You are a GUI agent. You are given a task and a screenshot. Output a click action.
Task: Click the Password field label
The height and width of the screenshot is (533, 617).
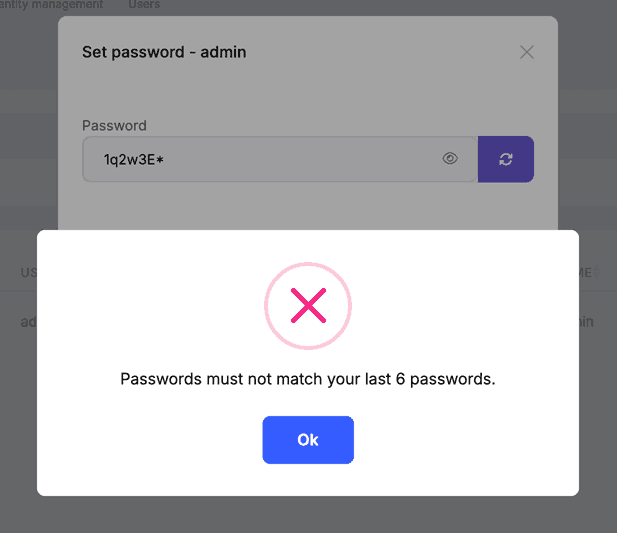(114, 126)
